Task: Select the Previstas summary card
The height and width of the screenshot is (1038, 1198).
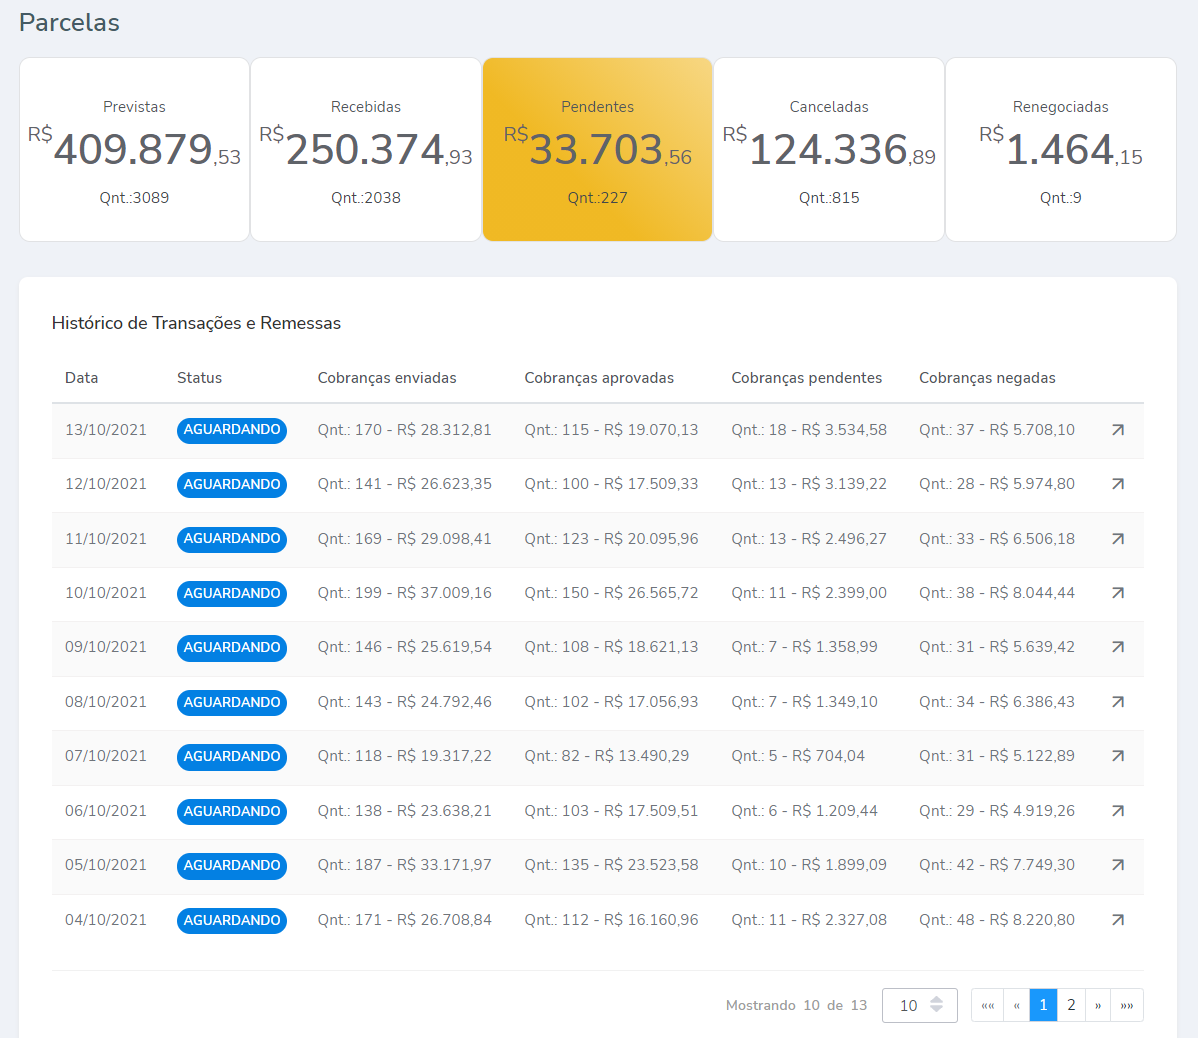Action: 134,150
